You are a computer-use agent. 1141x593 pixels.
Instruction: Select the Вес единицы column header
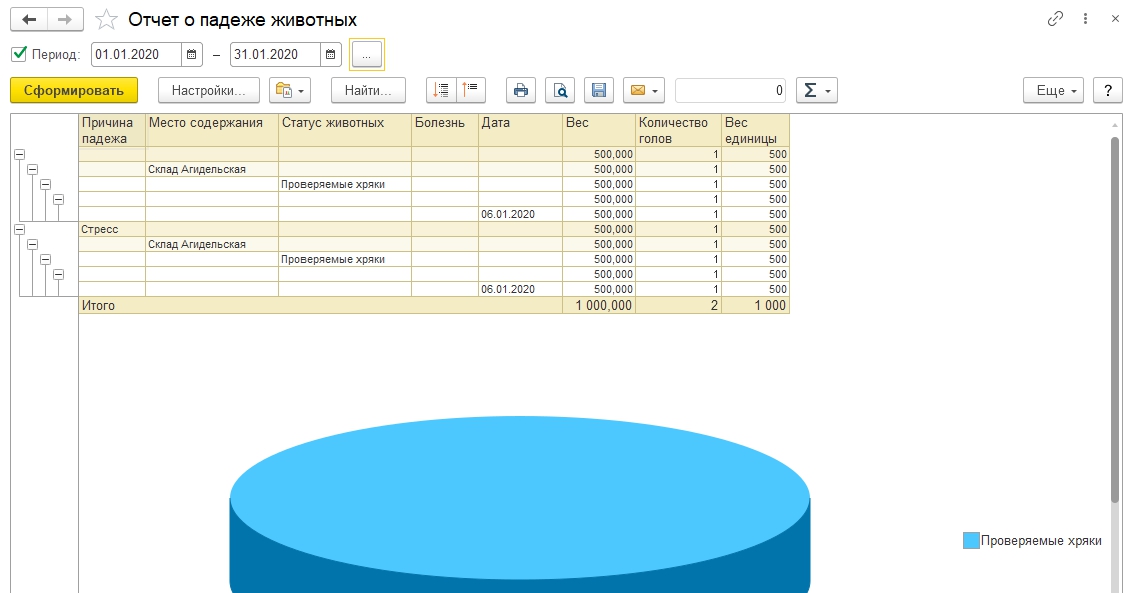click(755, 130)
